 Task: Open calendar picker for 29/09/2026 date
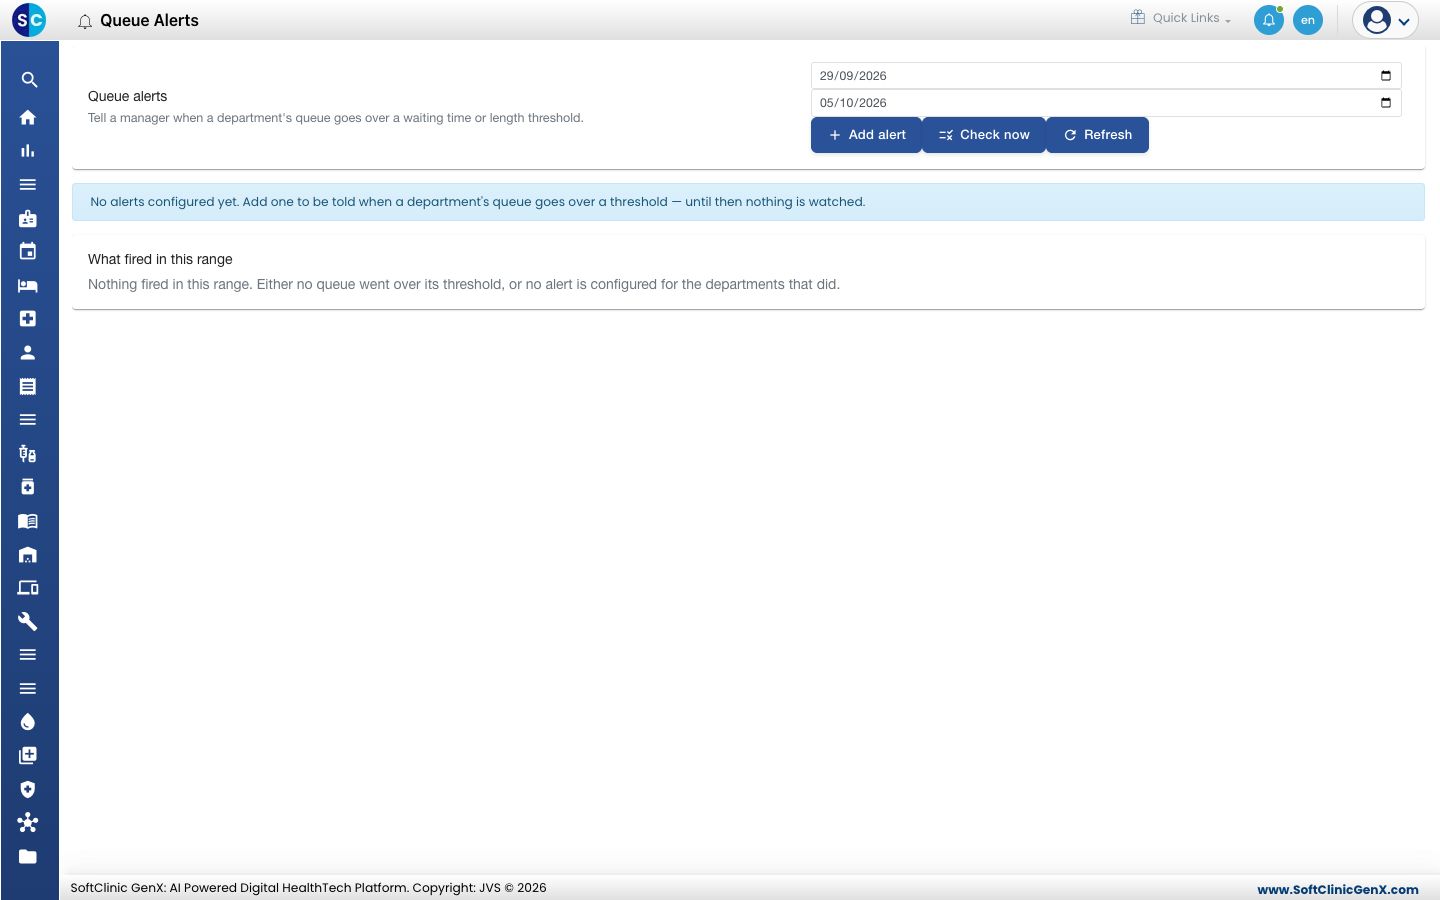[x=1386, y=76]
